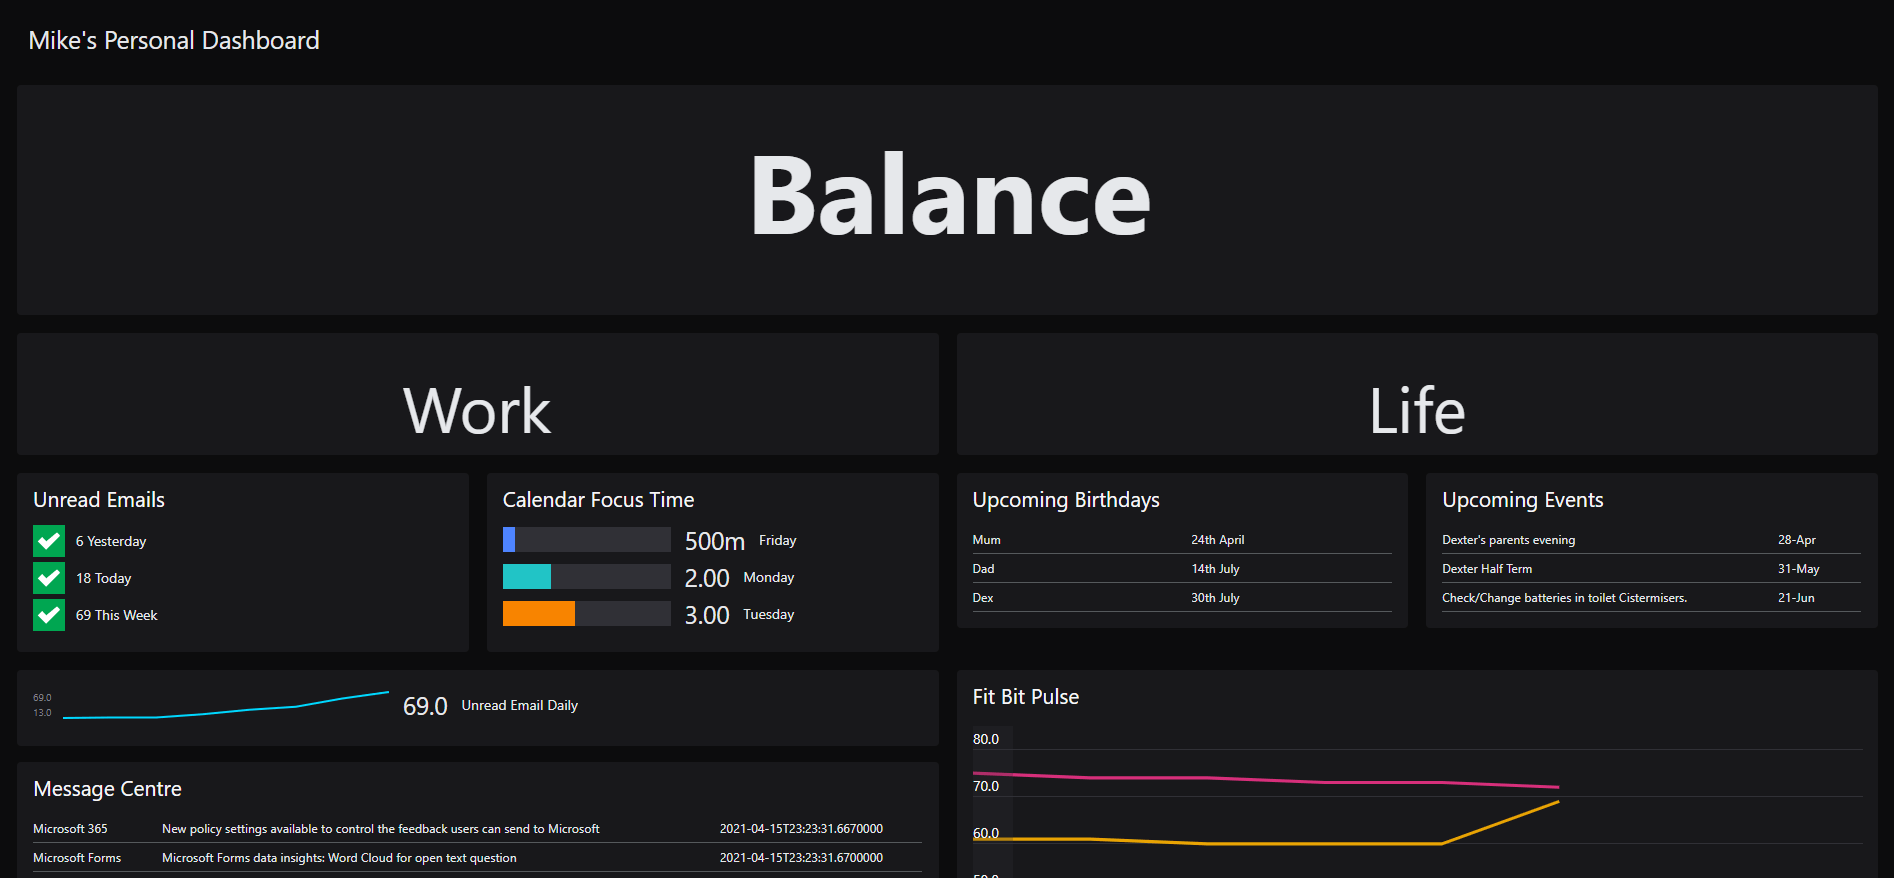
Task: Open the Check/Change batteries event
Action: coord(1650,598)
